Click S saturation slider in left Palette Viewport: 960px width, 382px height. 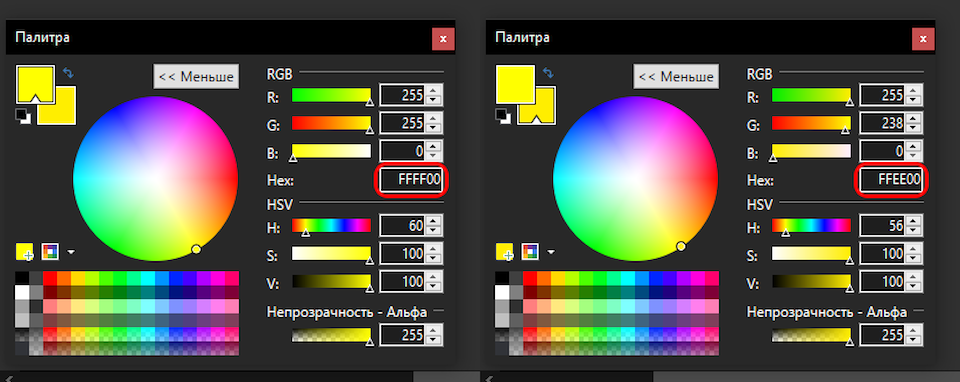[x=331, y=253]
